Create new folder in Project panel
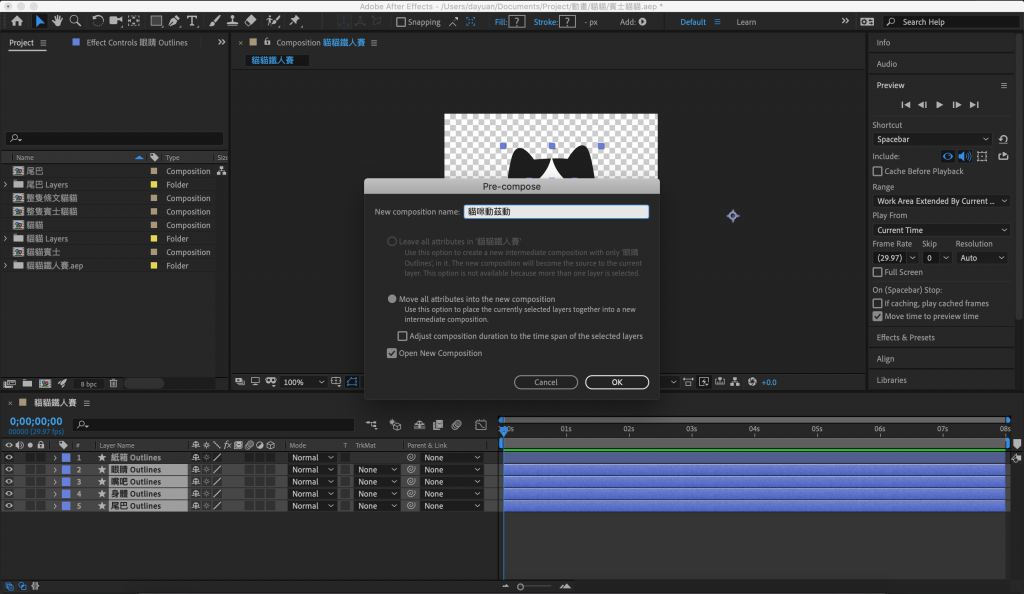 point(27,384)
